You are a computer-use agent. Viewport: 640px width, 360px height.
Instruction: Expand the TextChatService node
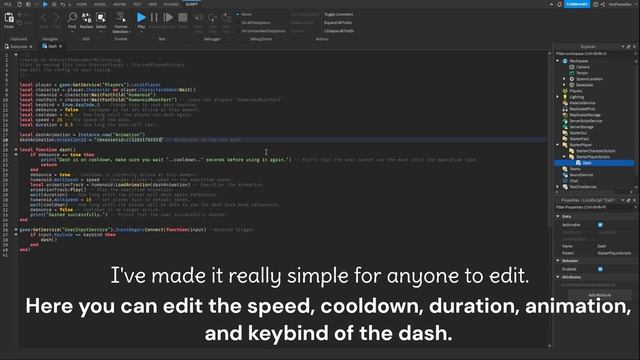point(558,187)
